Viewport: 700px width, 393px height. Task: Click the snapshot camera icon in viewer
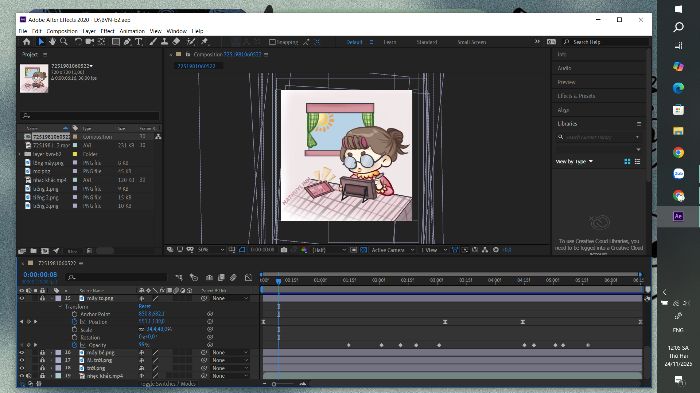coord(284,250)
